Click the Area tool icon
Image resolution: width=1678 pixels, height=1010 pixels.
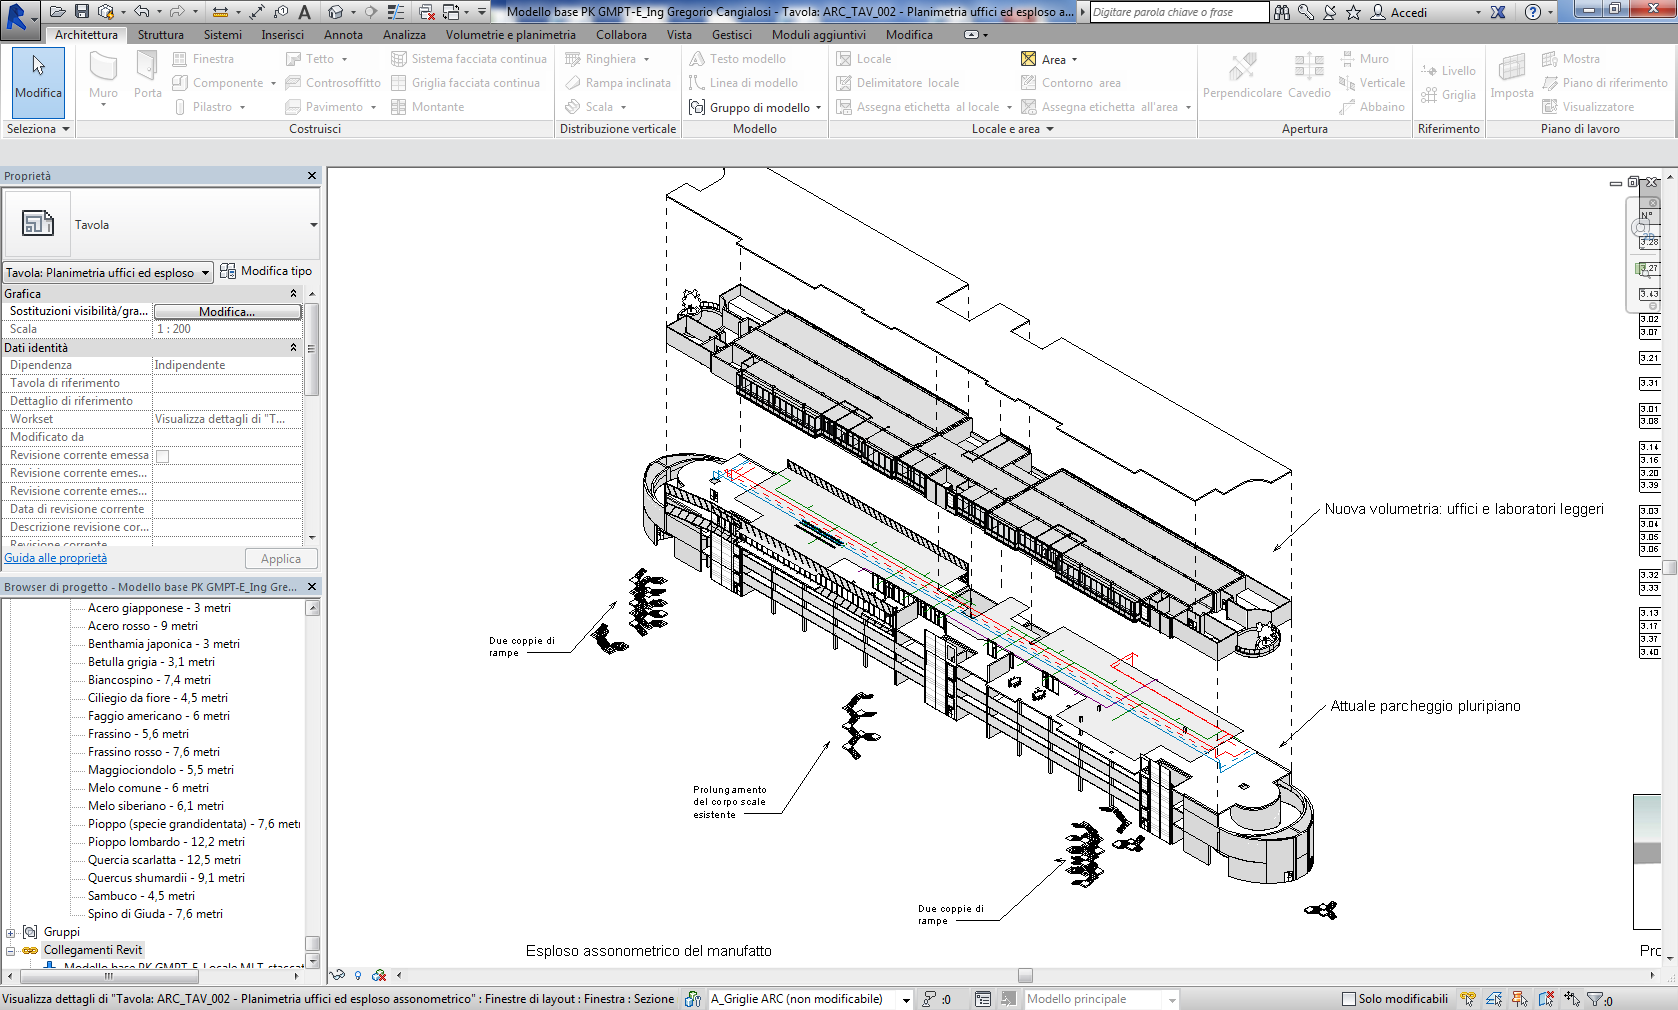[1028, 59]
